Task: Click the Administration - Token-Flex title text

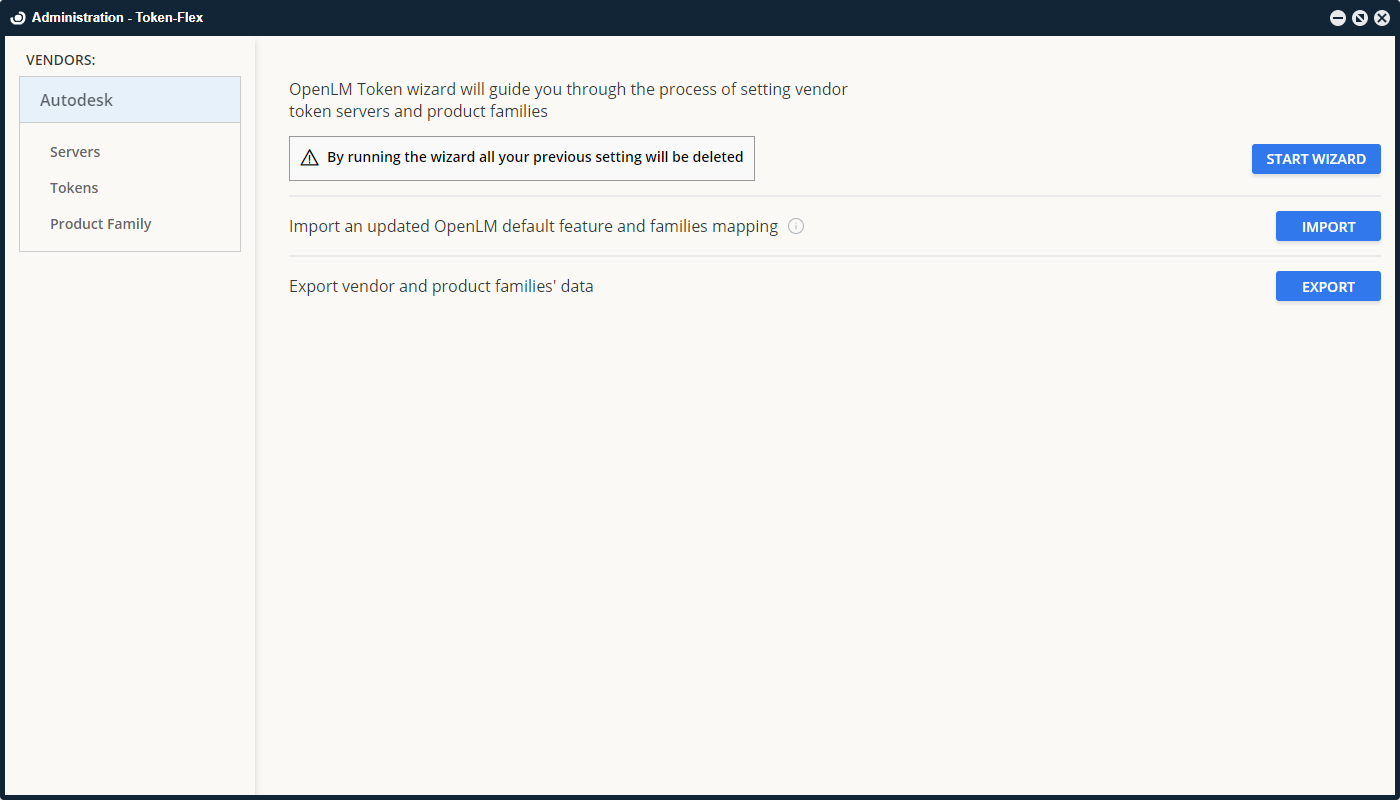Action: (x=116, y=17)
